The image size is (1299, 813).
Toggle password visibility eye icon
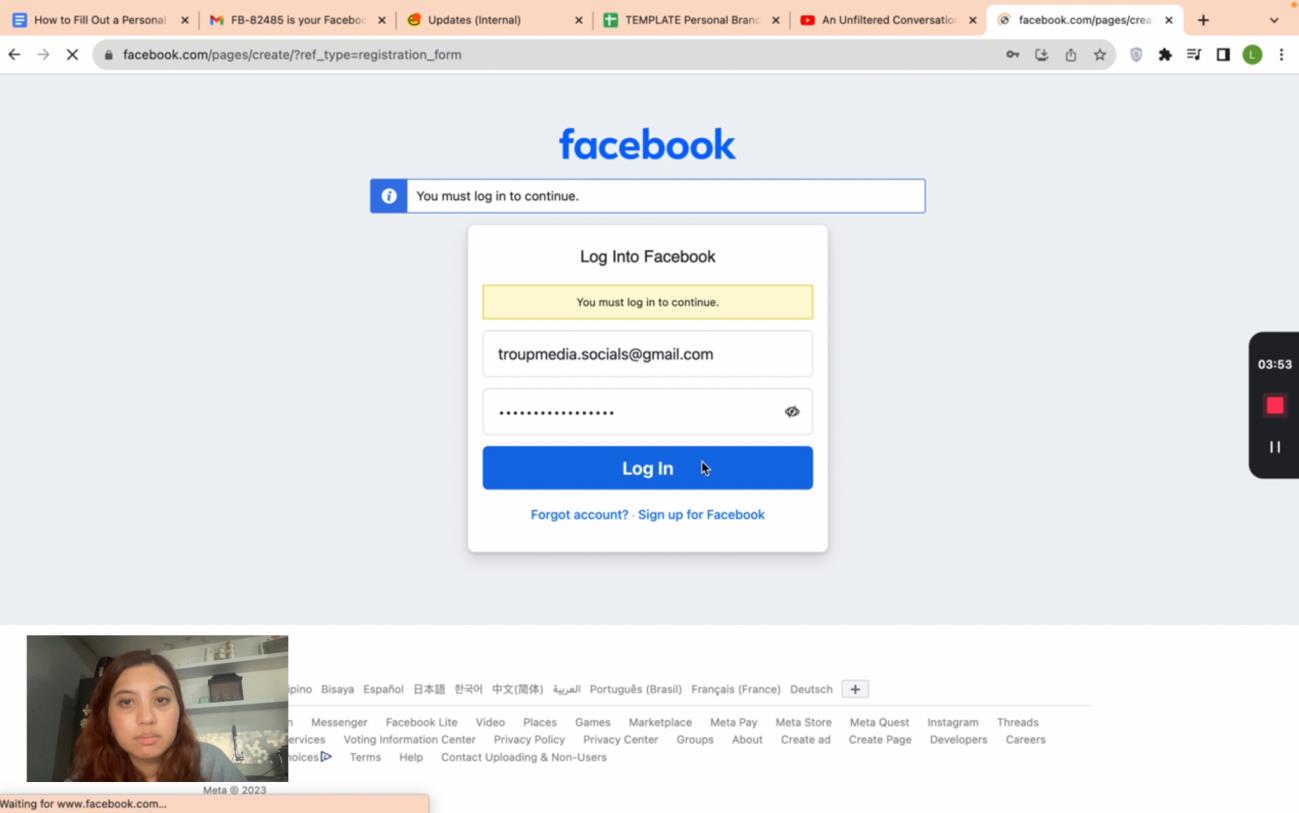pos(791,412)
